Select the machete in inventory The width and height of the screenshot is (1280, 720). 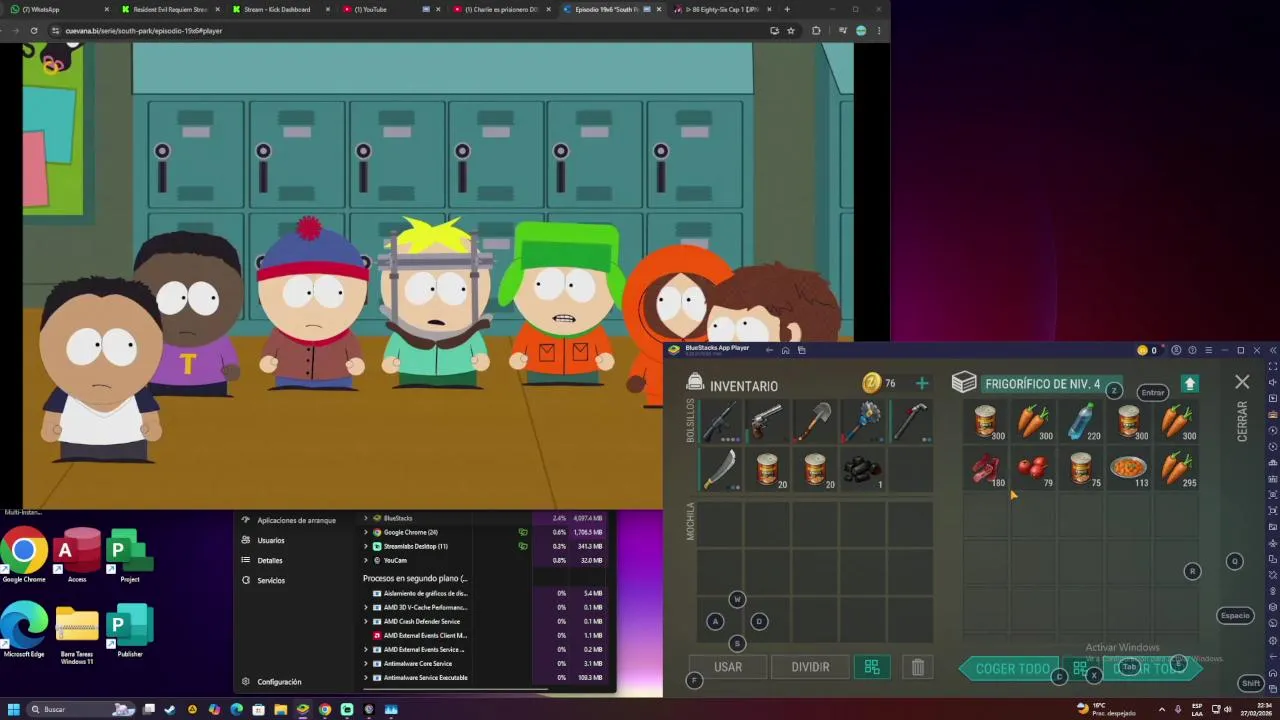(x=720, y=468)
